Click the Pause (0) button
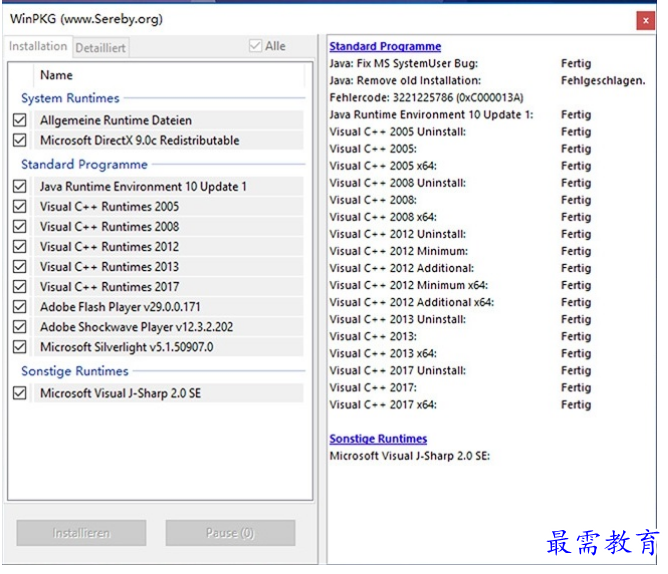The width and height of the screenshot is (668, 574). 230,533
